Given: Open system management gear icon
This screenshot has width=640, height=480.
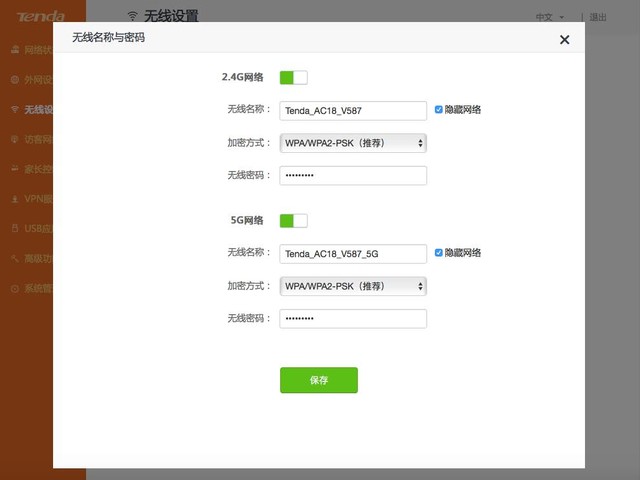Looking at the screenshot, I should click(x=14, y=288).
